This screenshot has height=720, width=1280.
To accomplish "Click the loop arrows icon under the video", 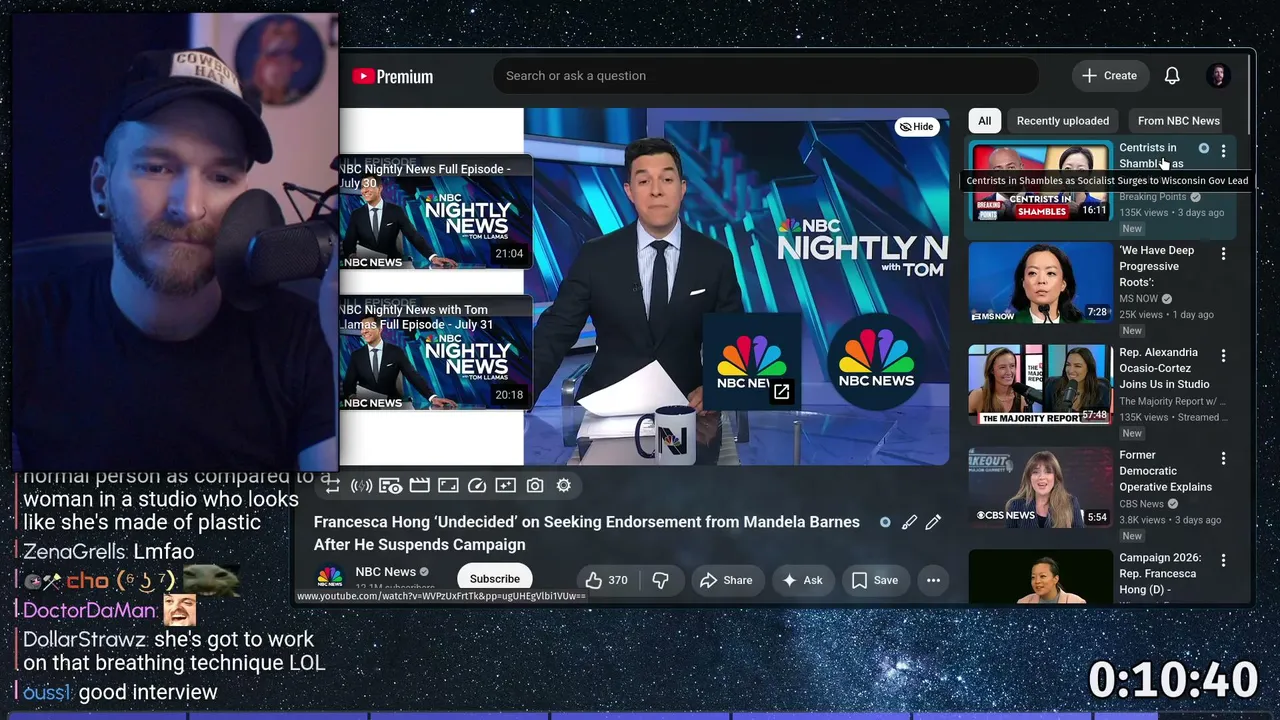I will click(332, 486).
